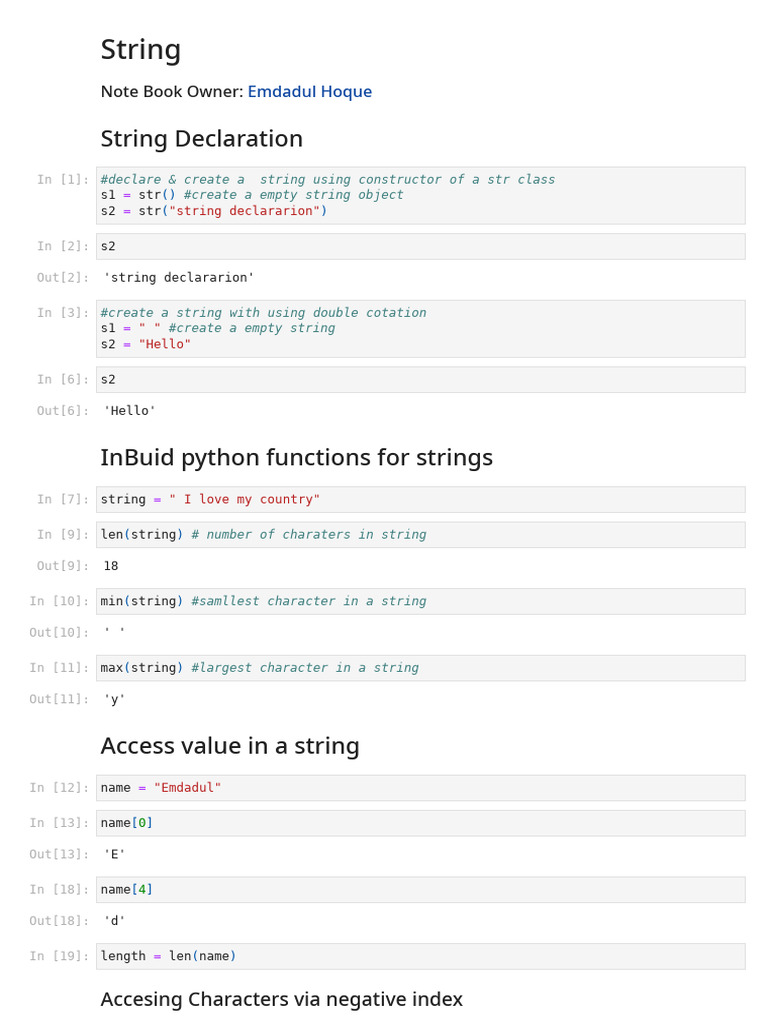Select the max(string) code cell
The height and width of the screenshot is (1024, 768).
click(420, 668)
